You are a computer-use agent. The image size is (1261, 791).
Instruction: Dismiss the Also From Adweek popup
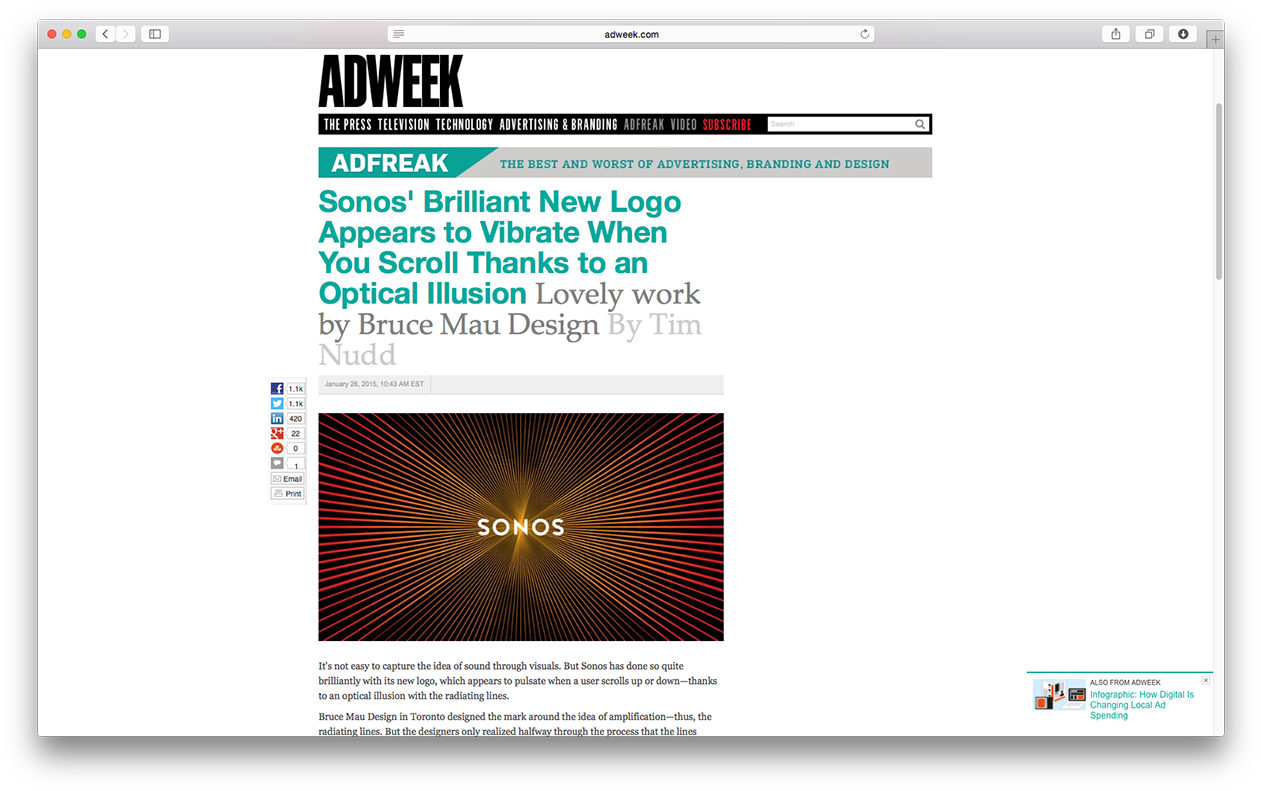1206,679
